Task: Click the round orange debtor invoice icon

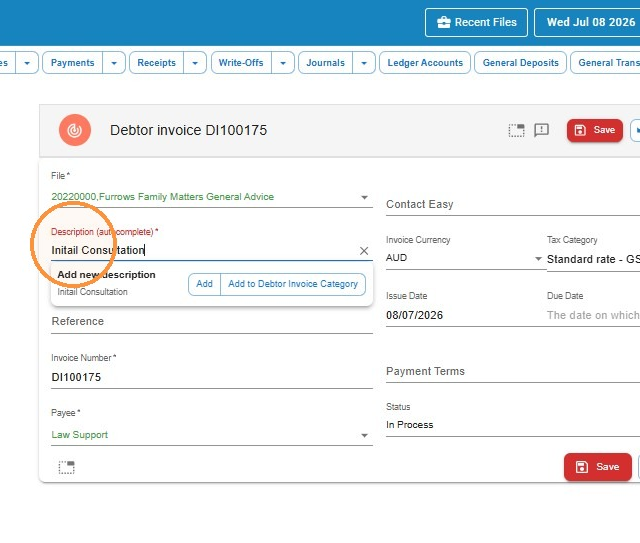Action: [x=75, y=130]
